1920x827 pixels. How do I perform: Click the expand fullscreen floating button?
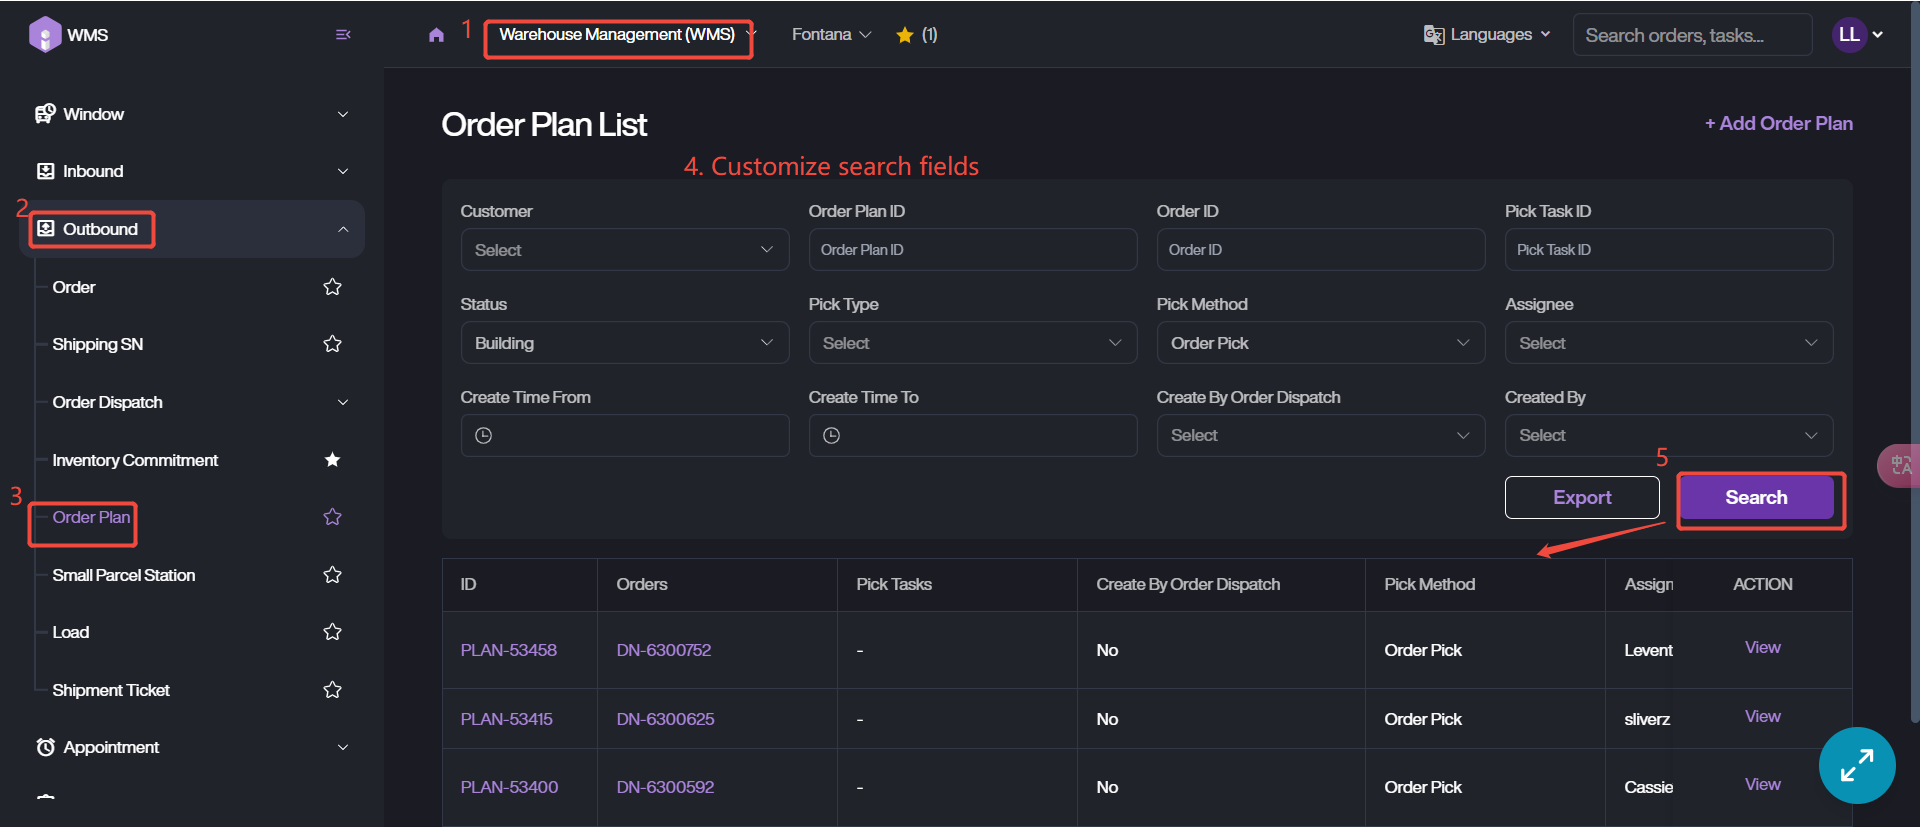click(x=1856, y=765)
